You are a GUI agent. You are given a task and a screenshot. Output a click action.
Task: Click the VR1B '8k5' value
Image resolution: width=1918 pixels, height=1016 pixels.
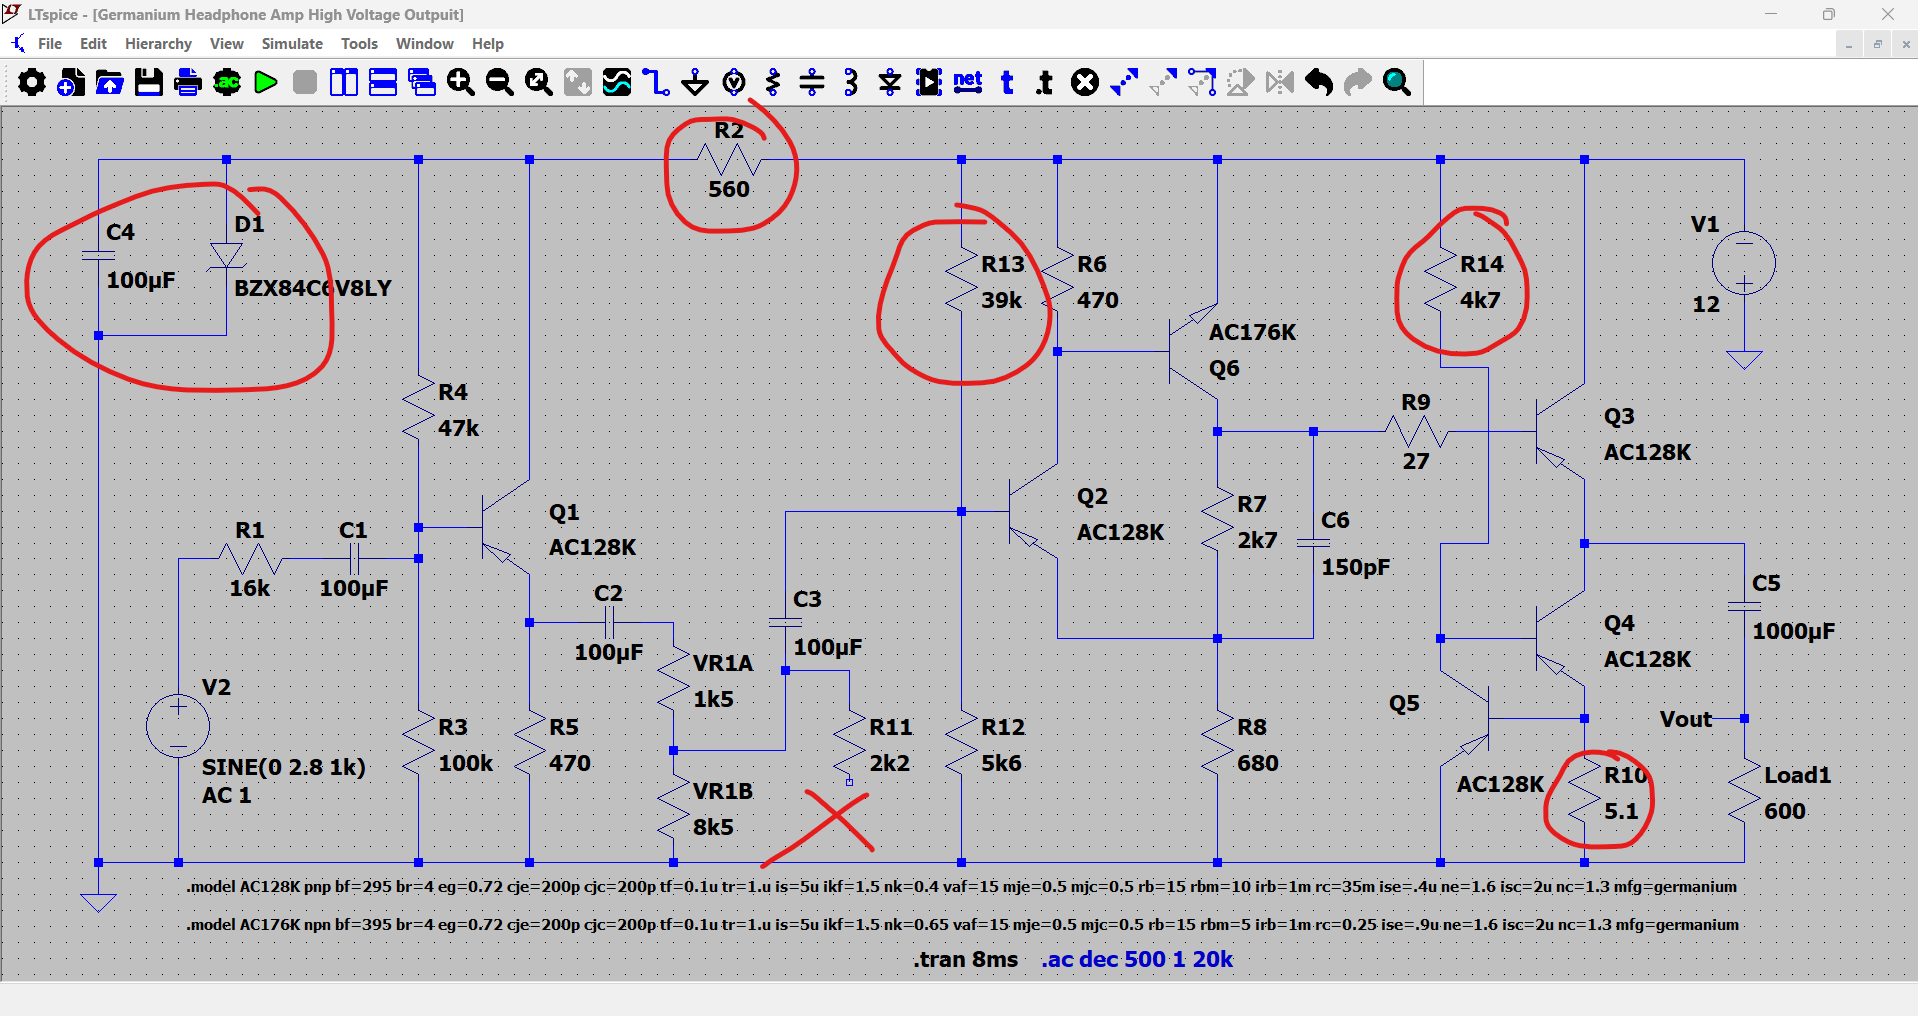click(713, 827)
